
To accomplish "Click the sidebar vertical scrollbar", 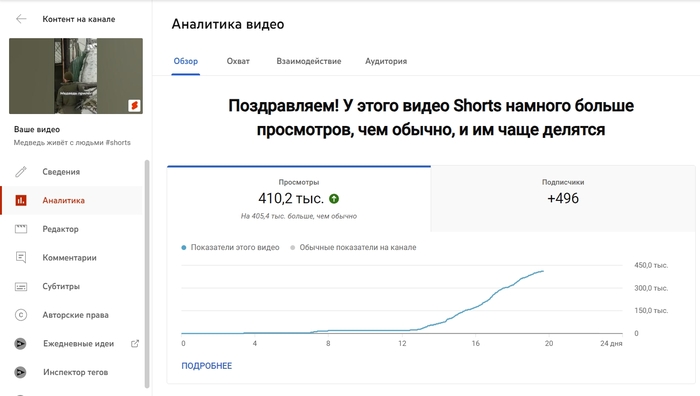I will point(147,274).
